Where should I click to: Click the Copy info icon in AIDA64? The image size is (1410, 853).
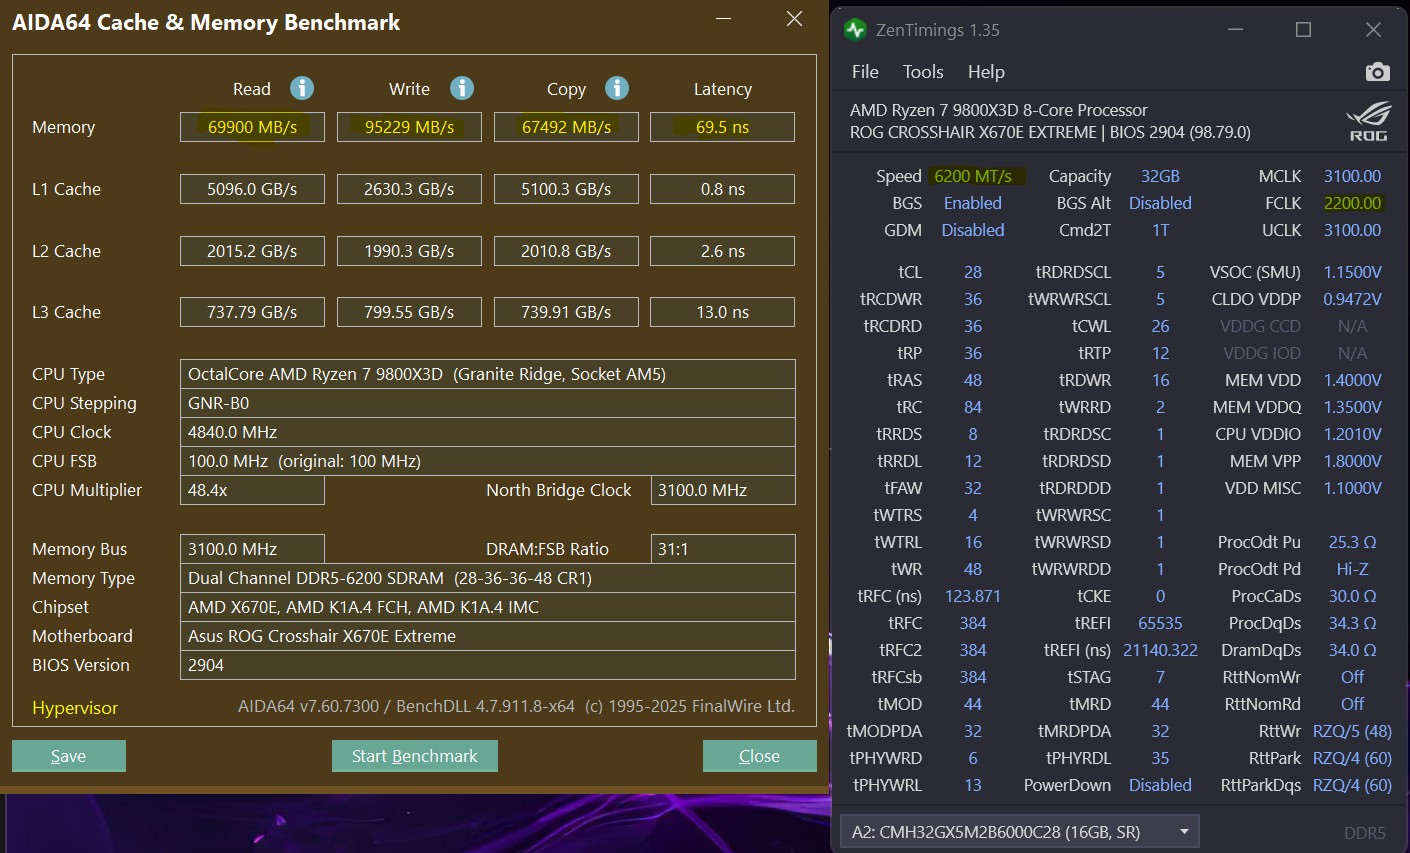tap(617, 88)
